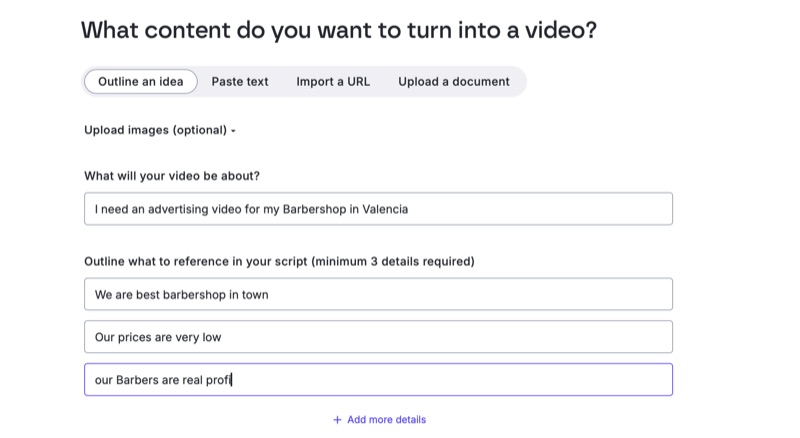The image size is (800, 438).
Task: Click the 'Outline what to reference' label text
Action: pyautogui.click(x=196, y=262)
